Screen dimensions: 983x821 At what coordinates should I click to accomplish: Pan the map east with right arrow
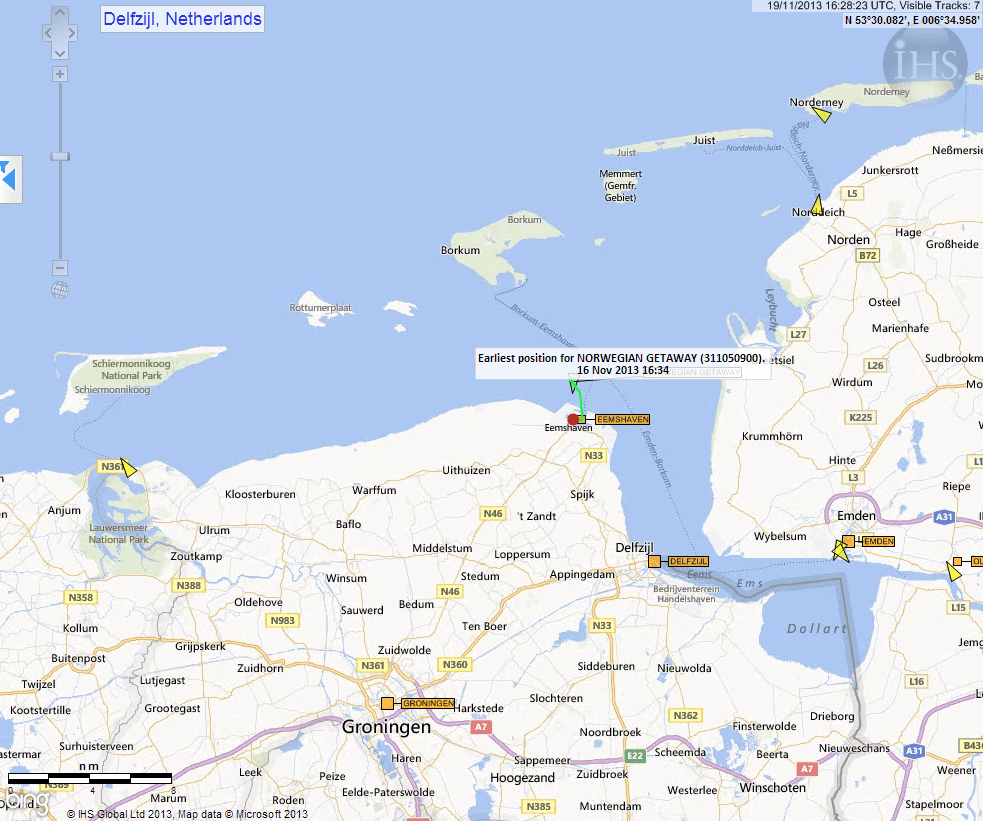coord(73,33)
